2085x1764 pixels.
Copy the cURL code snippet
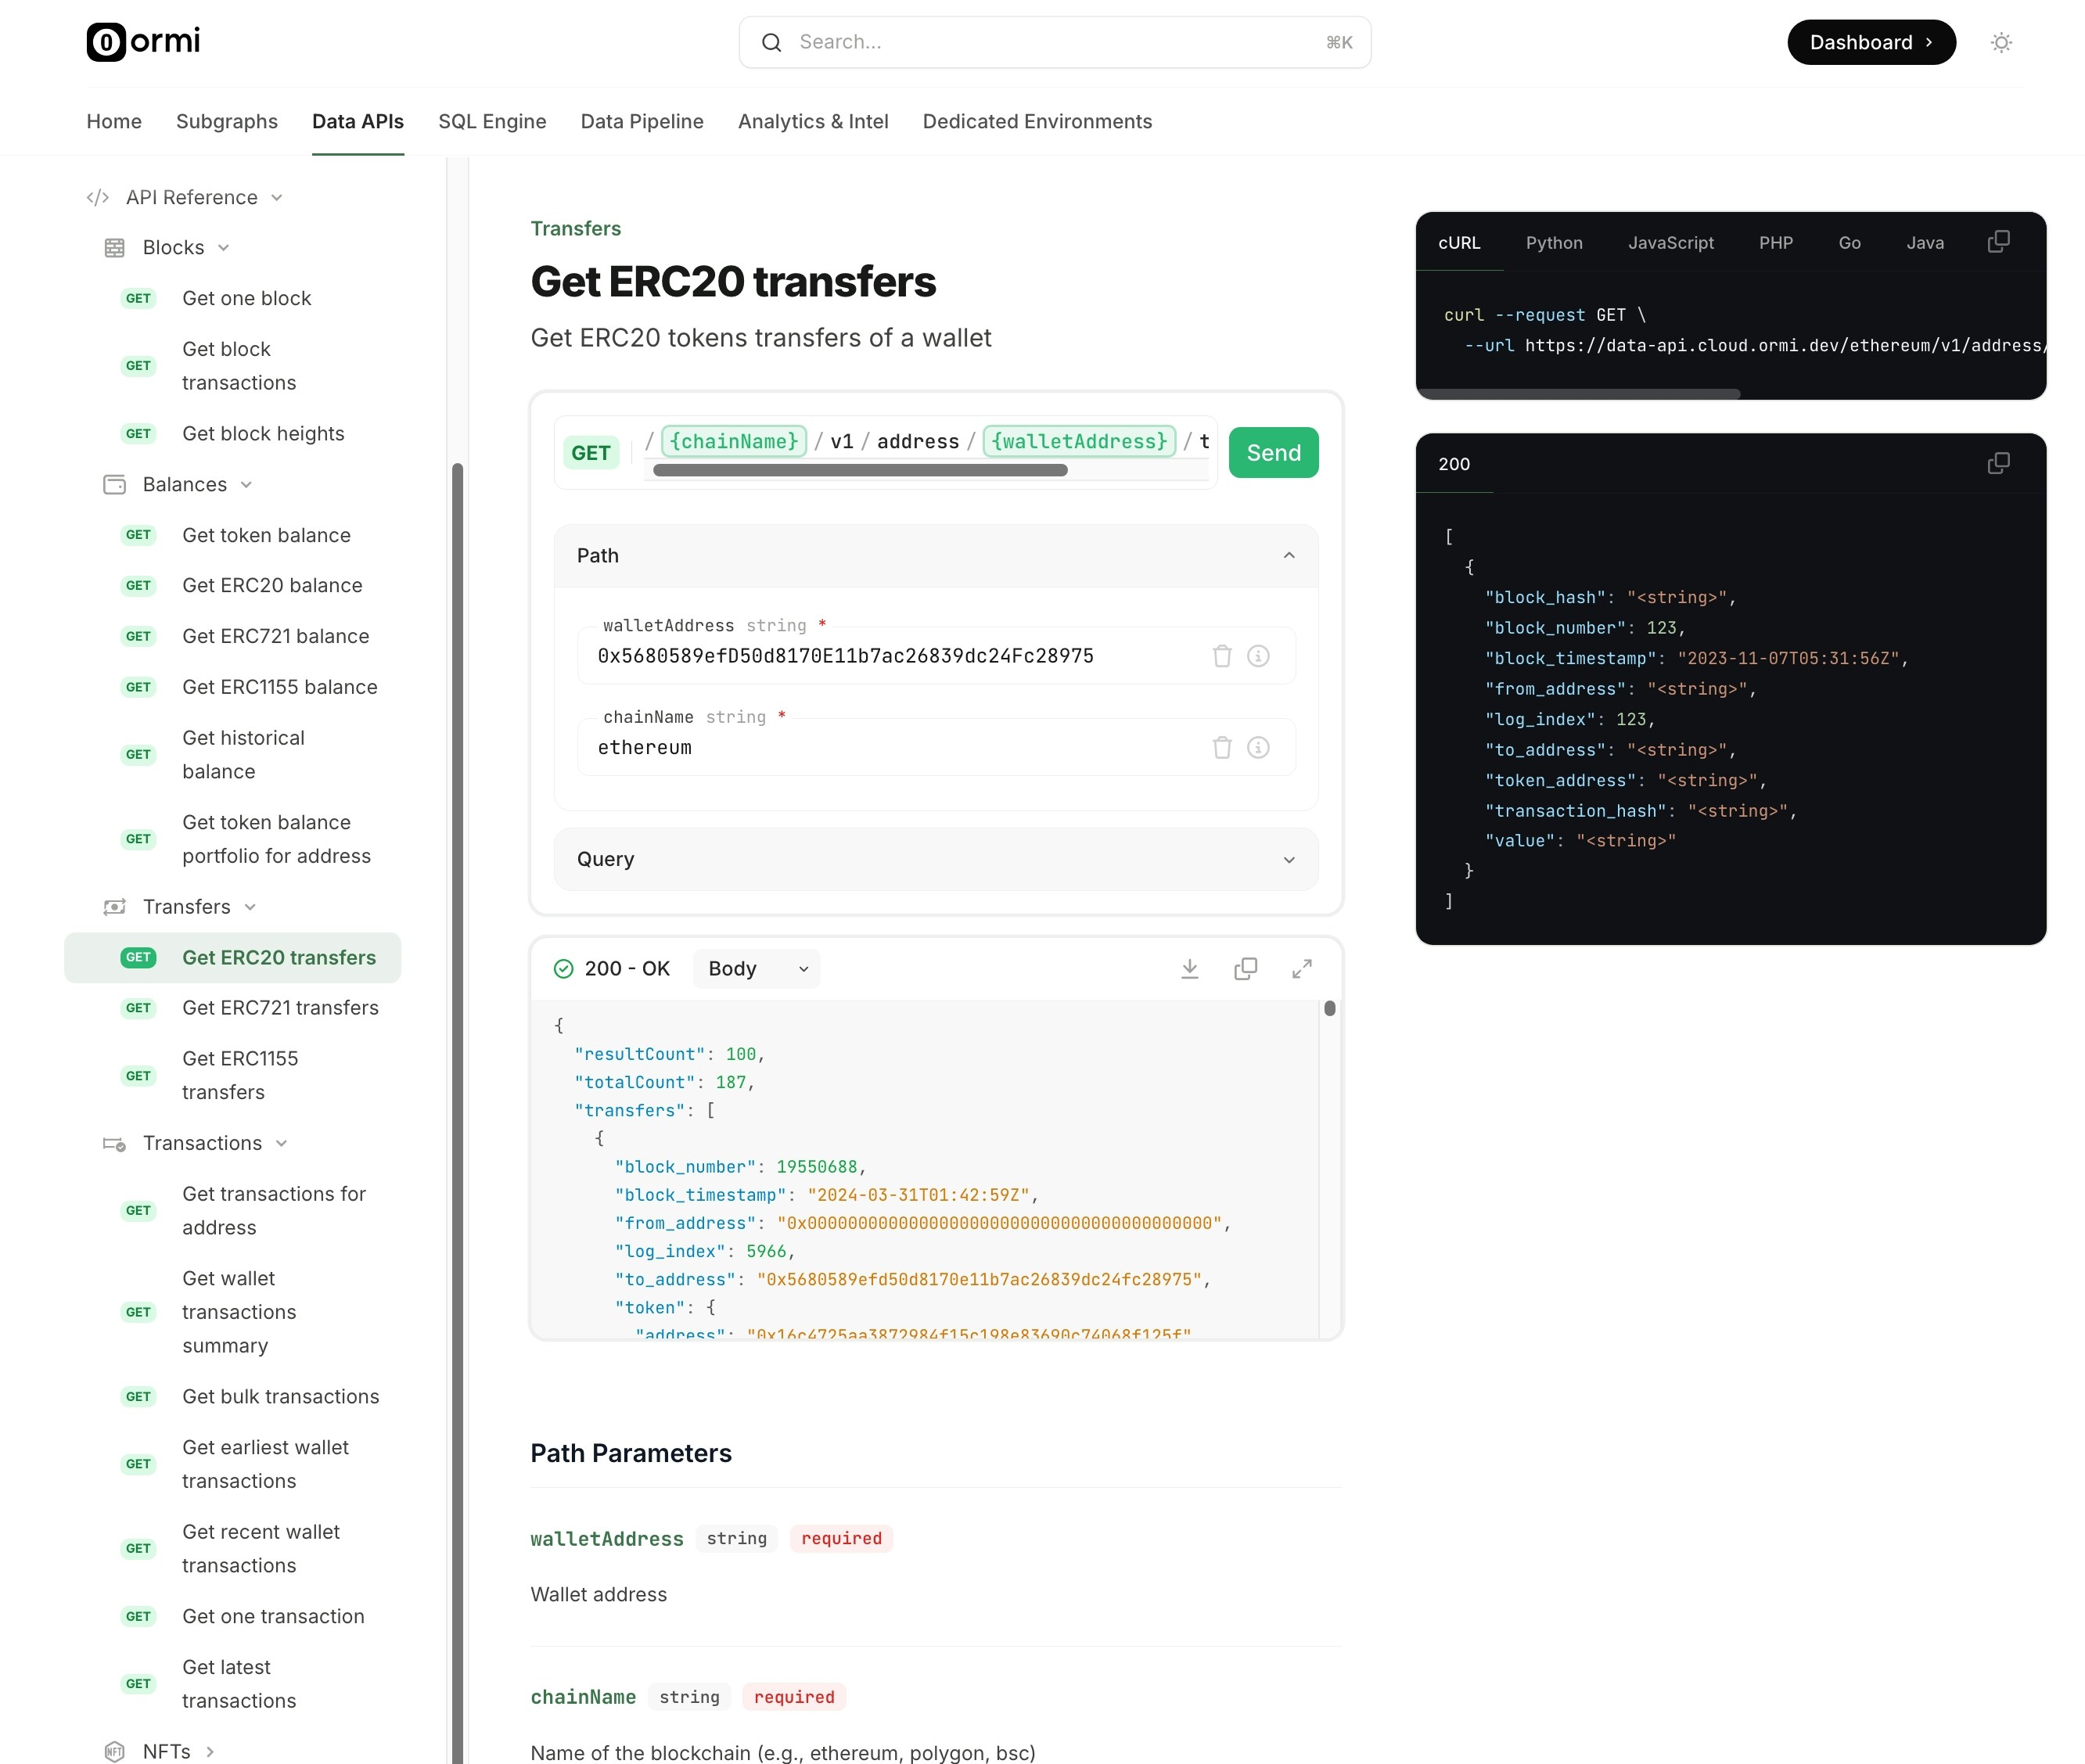(x=1998, y=242)
